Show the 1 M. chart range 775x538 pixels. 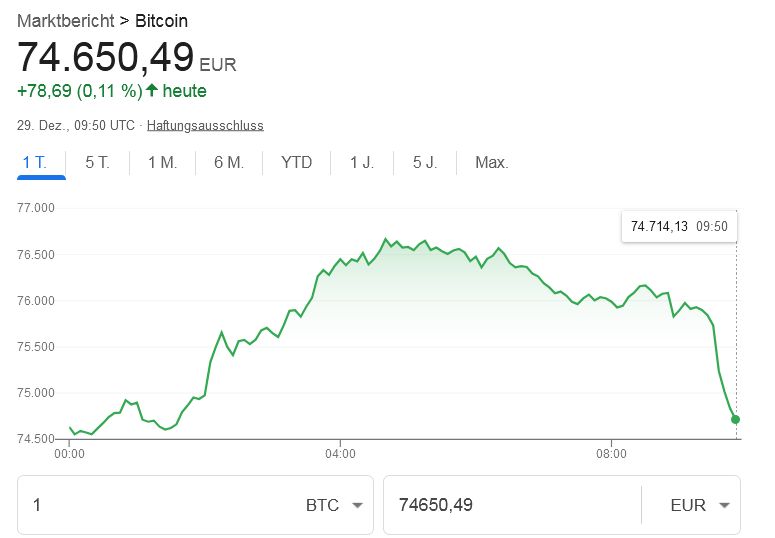[162, 163]
